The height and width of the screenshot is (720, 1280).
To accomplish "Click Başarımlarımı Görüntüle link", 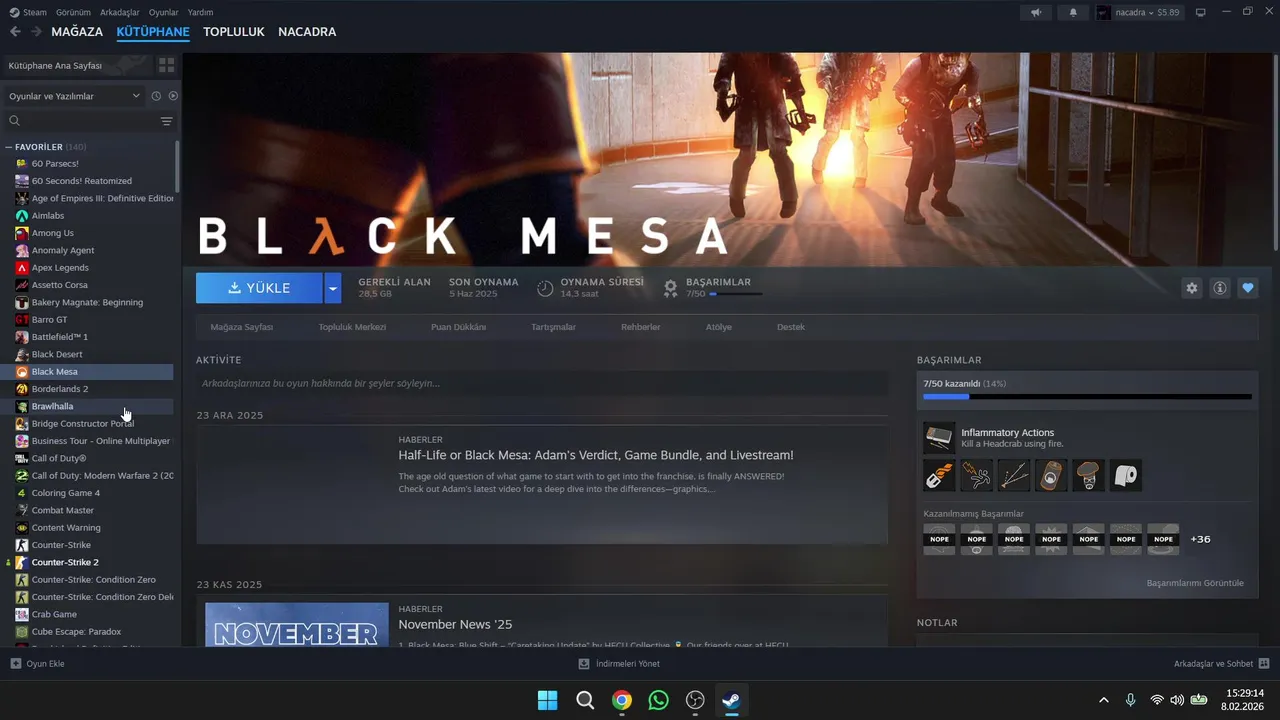I will [x=1195, y=583].
